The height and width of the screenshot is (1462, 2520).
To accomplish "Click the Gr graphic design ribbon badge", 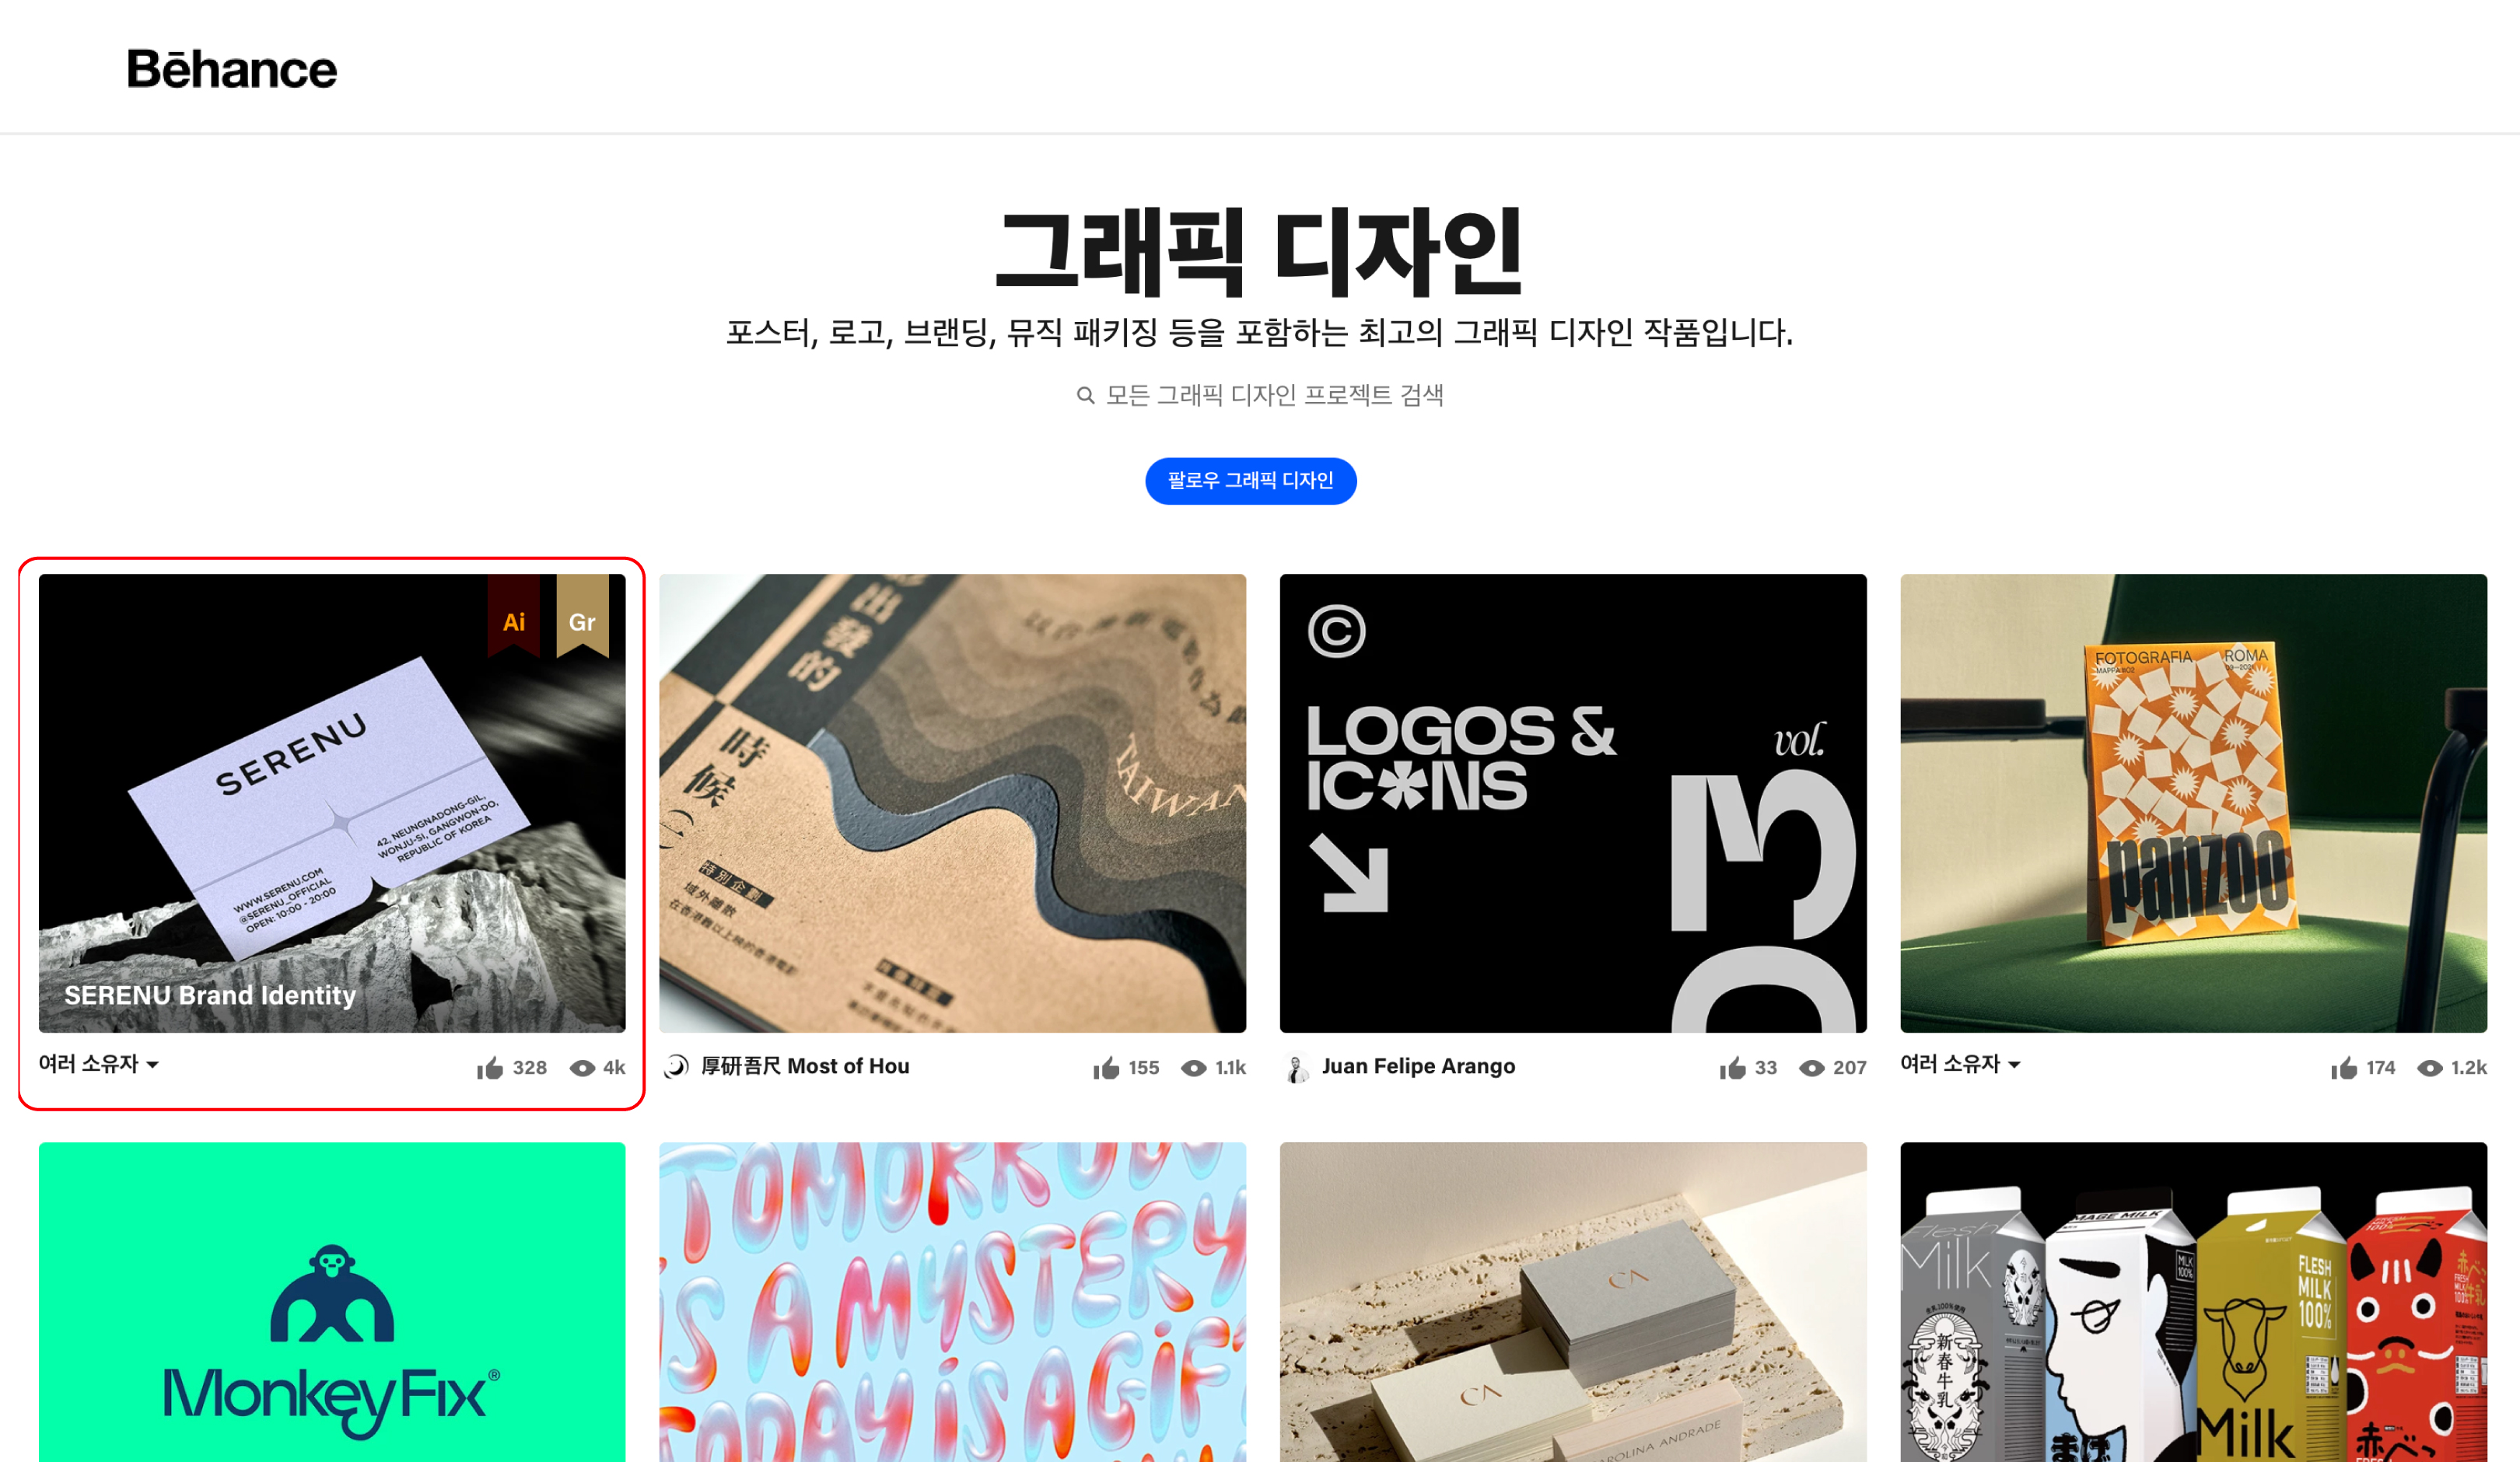I will tap(582, 616).
